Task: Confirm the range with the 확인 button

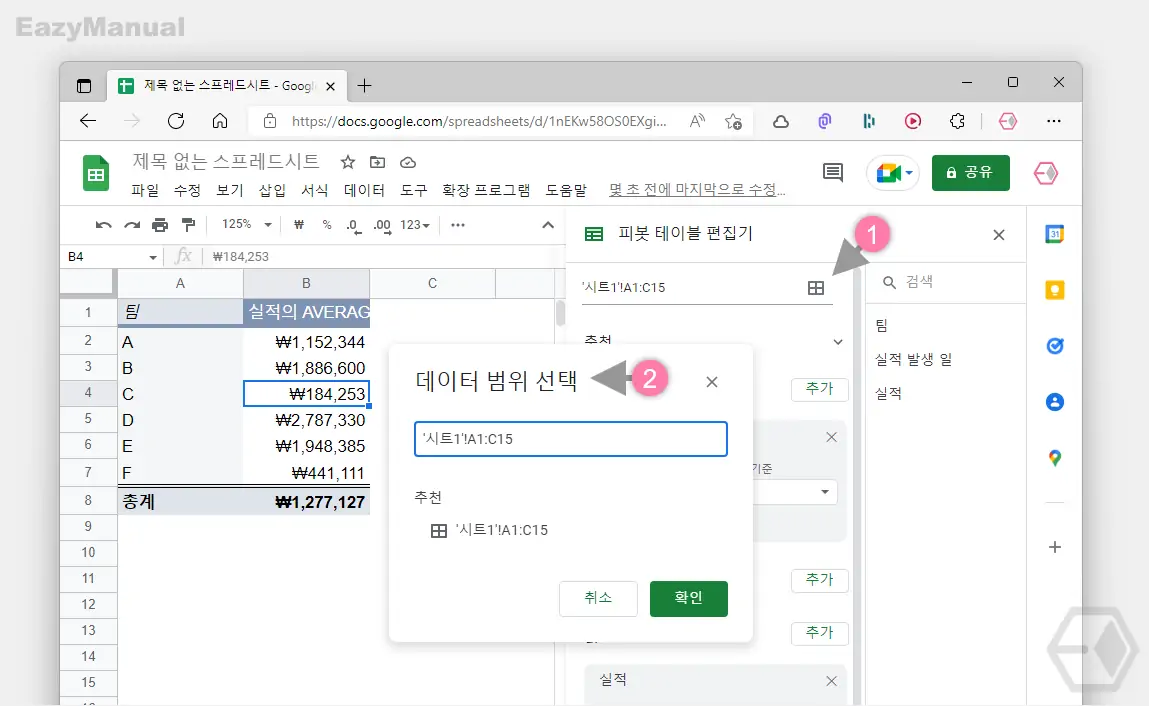Action: pyautogui.click(x=689, y=598)
